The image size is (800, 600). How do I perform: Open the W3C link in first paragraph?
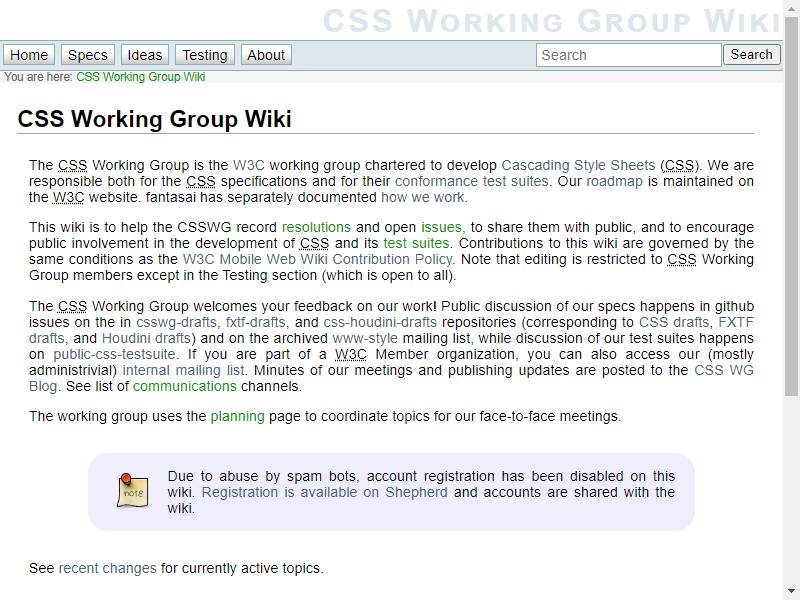pyautogui.click(x=249, y=165)
